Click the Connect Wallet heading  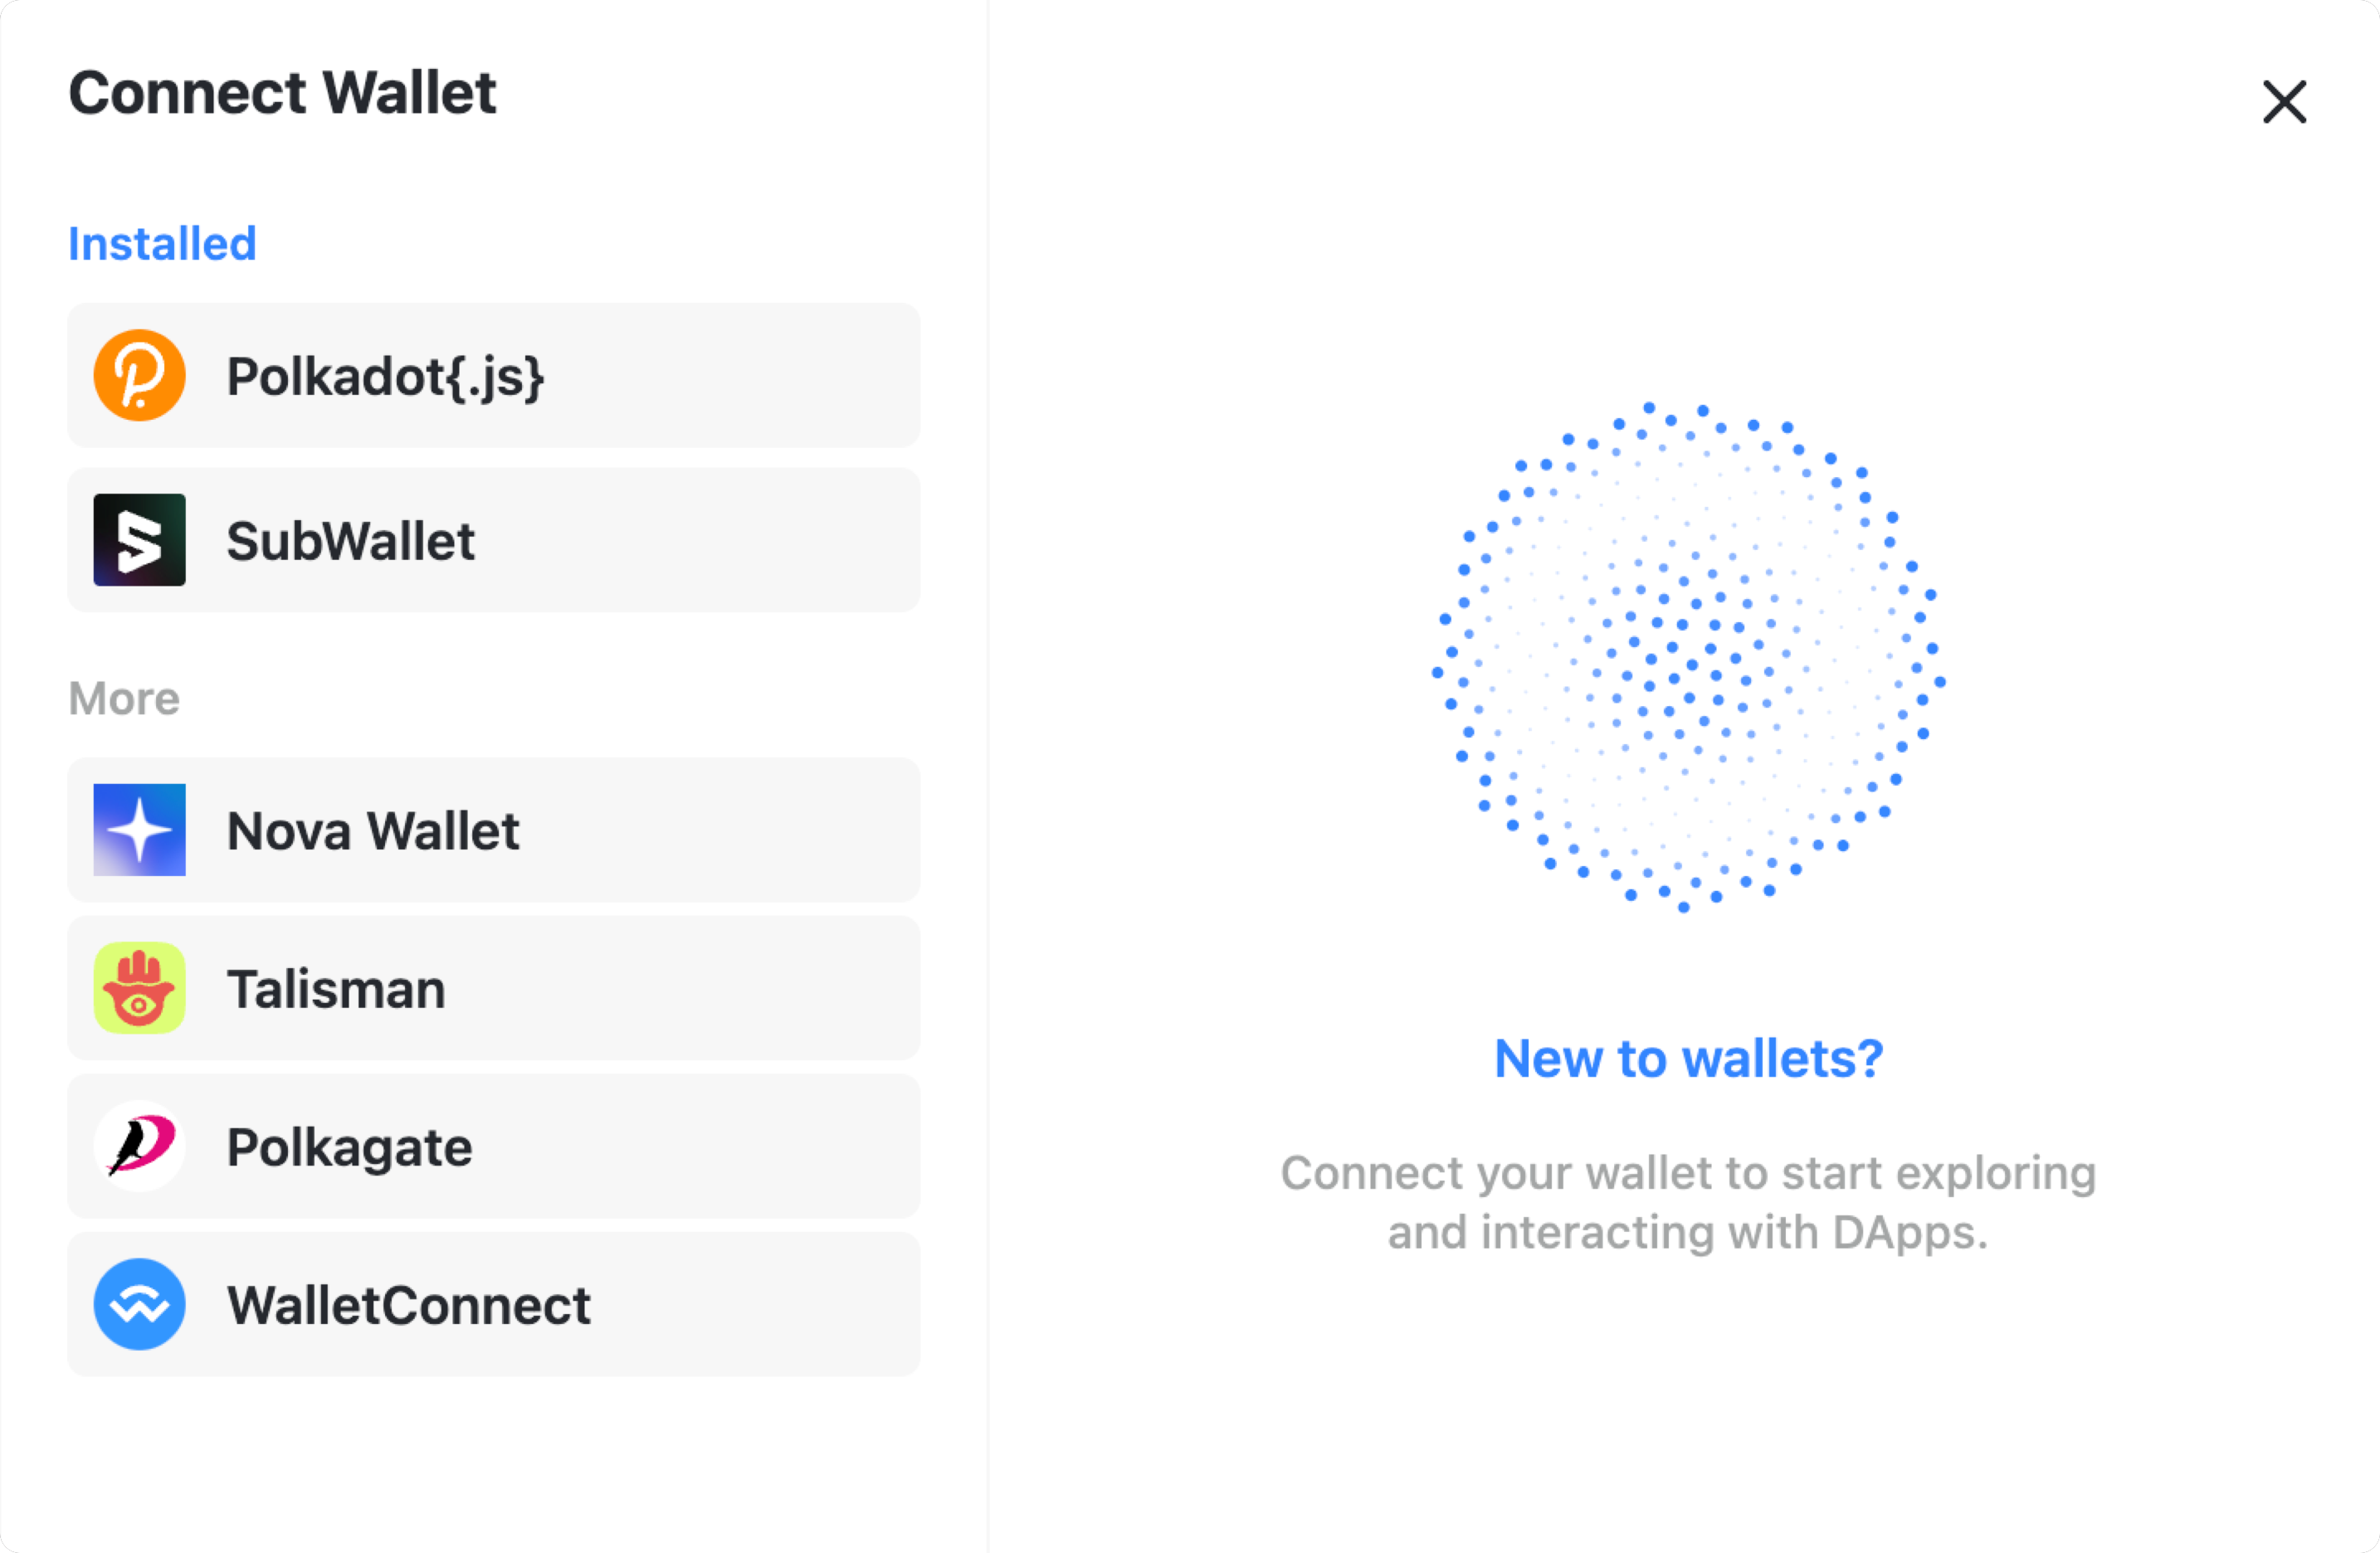point(282,93)
